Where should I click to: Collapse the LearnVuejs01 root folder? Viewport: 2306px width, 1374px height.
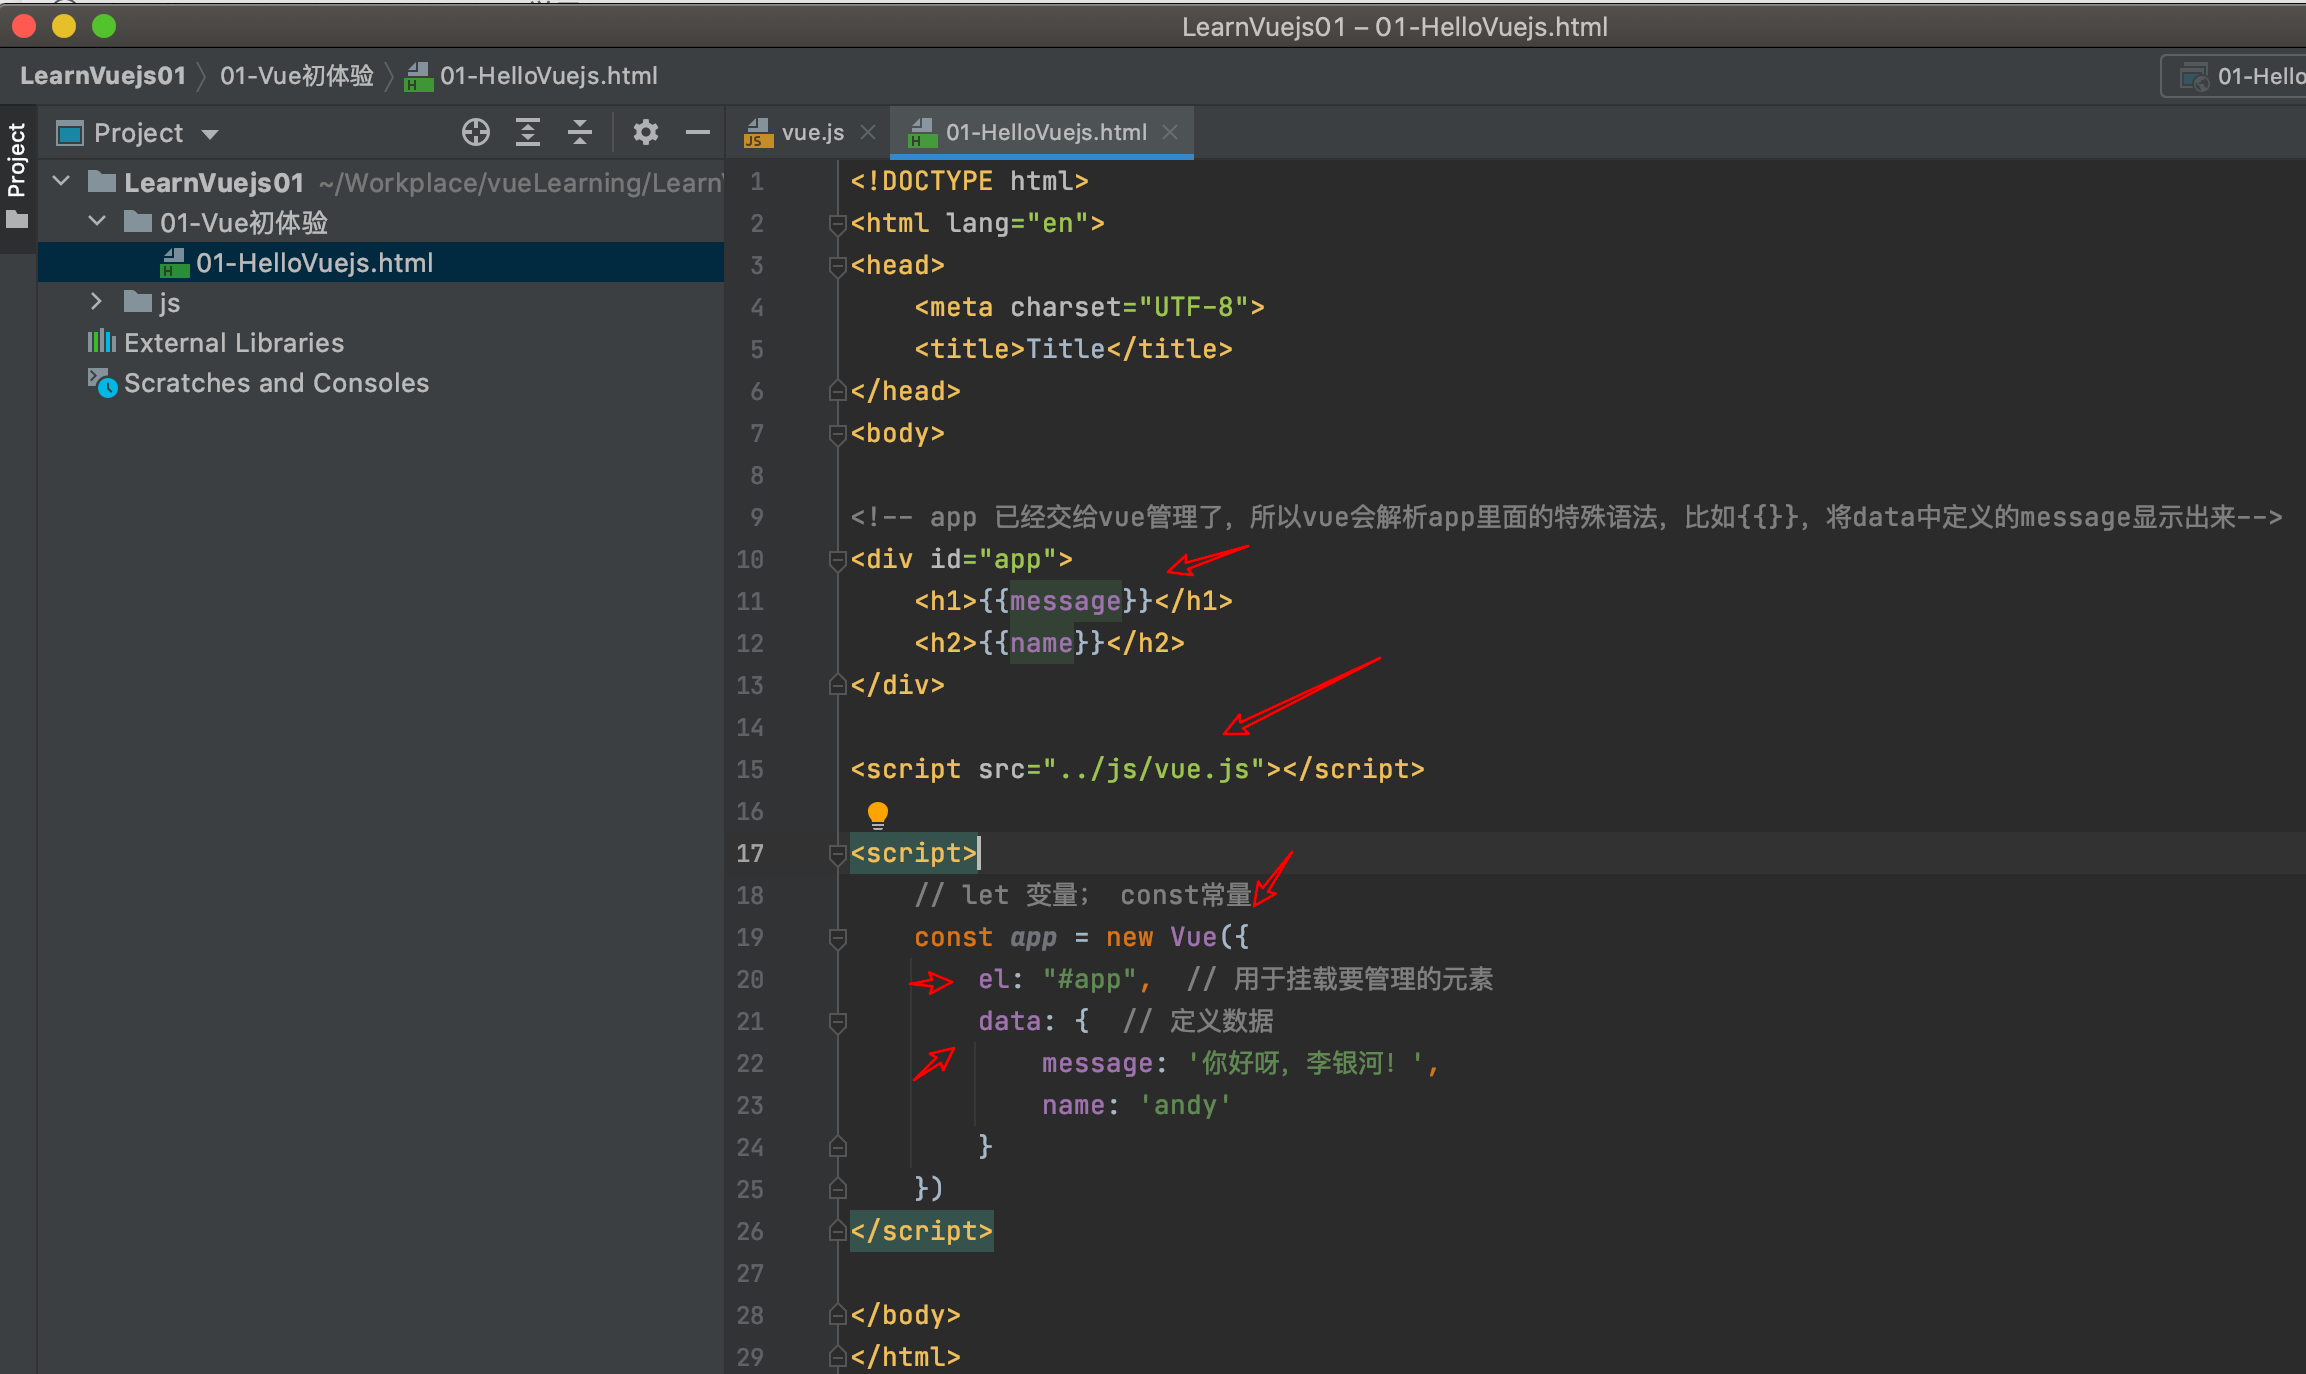click(x=62, y=181)
